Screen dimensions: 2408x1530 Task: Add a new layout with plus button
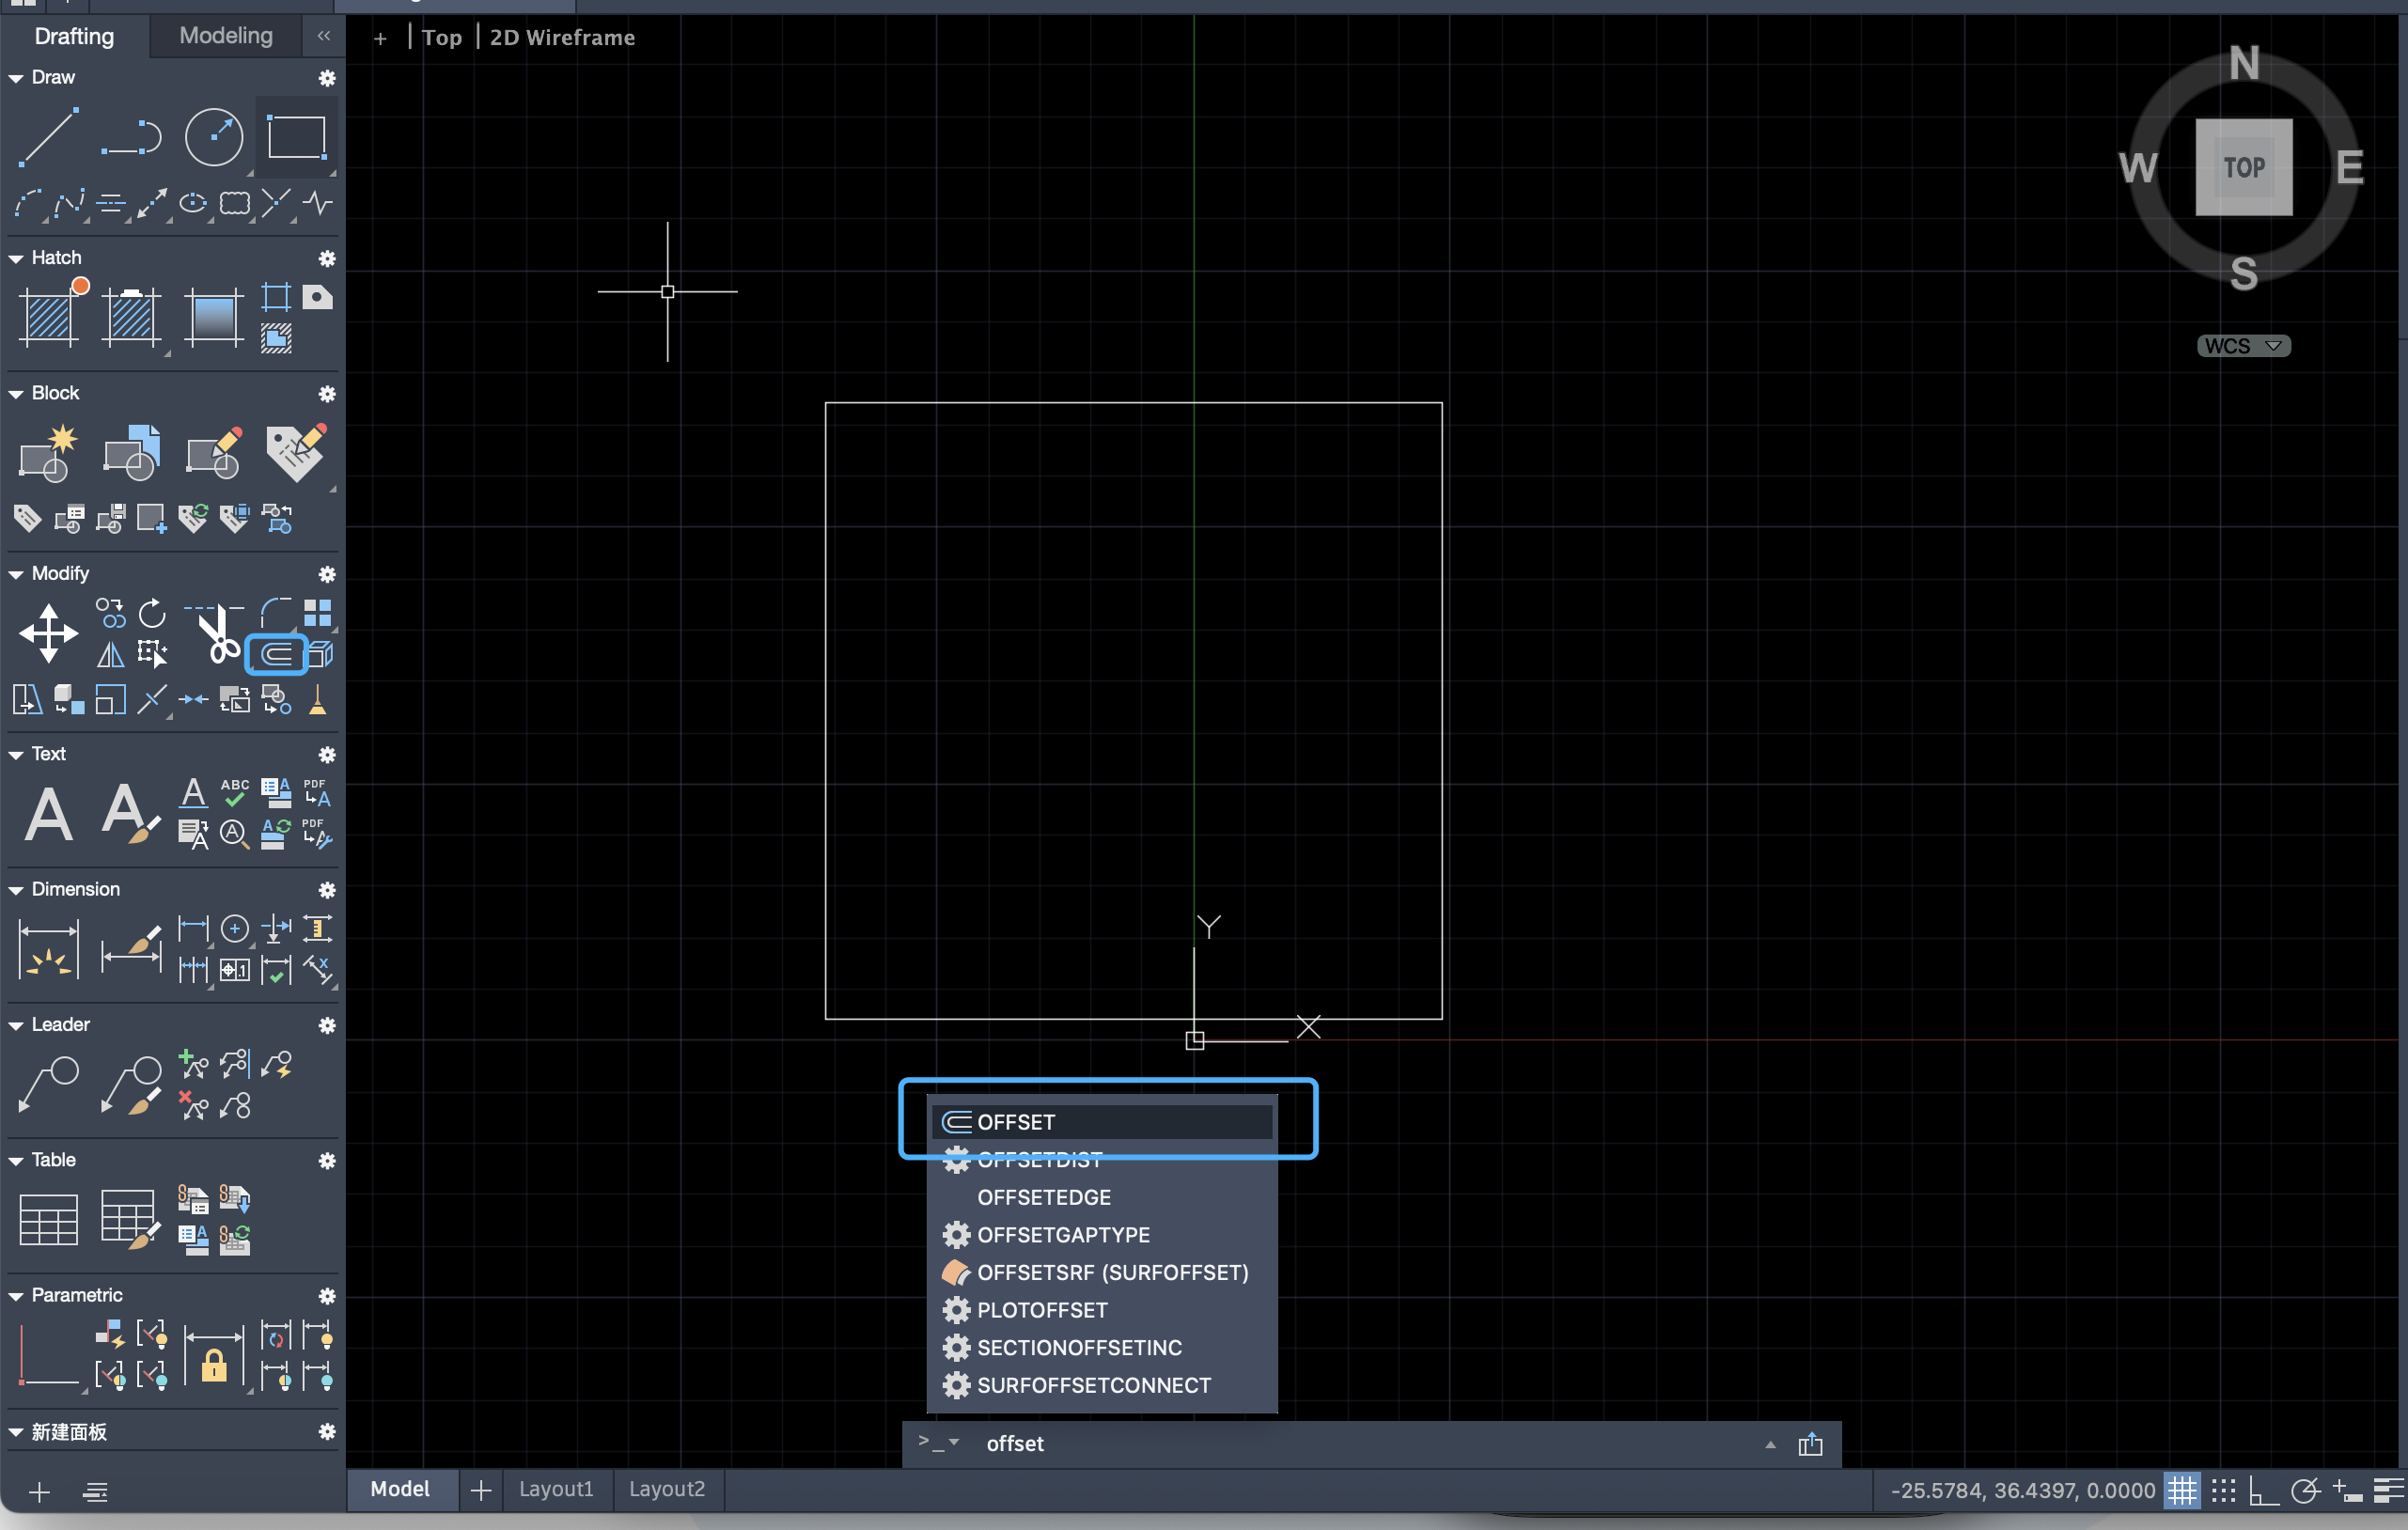click(481, 1490)
